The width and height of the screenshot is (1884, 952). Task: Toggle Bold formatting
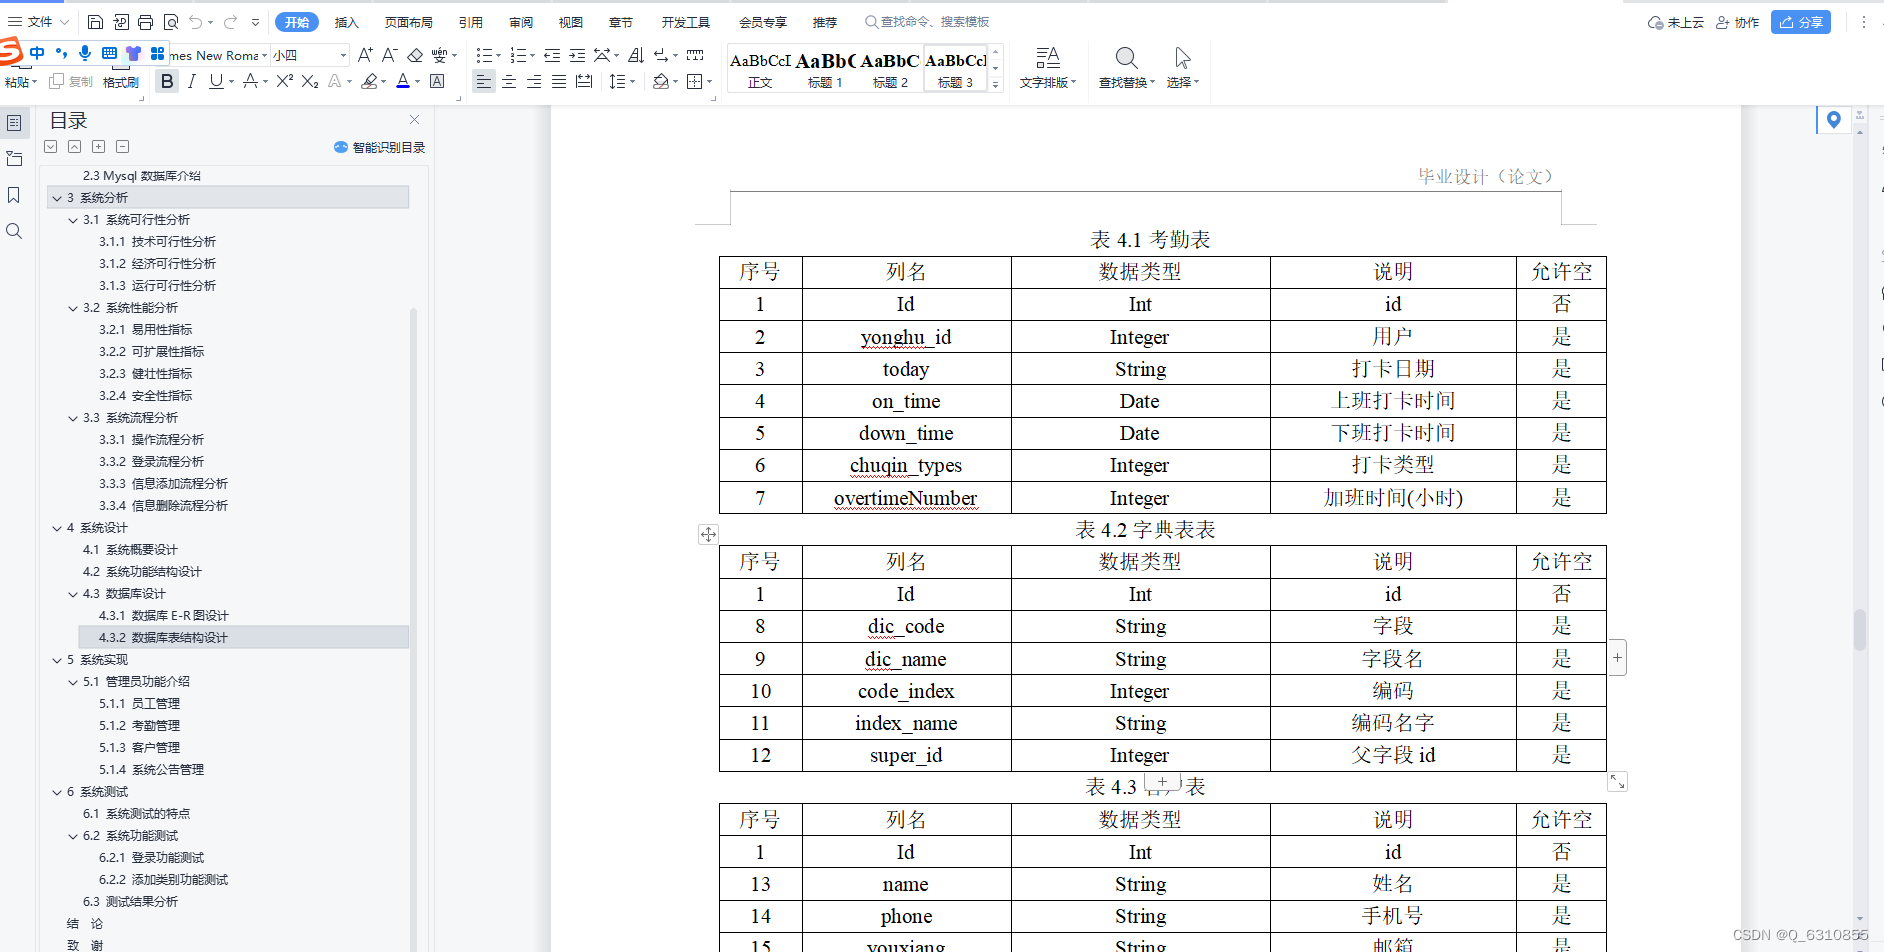[167, 81]
